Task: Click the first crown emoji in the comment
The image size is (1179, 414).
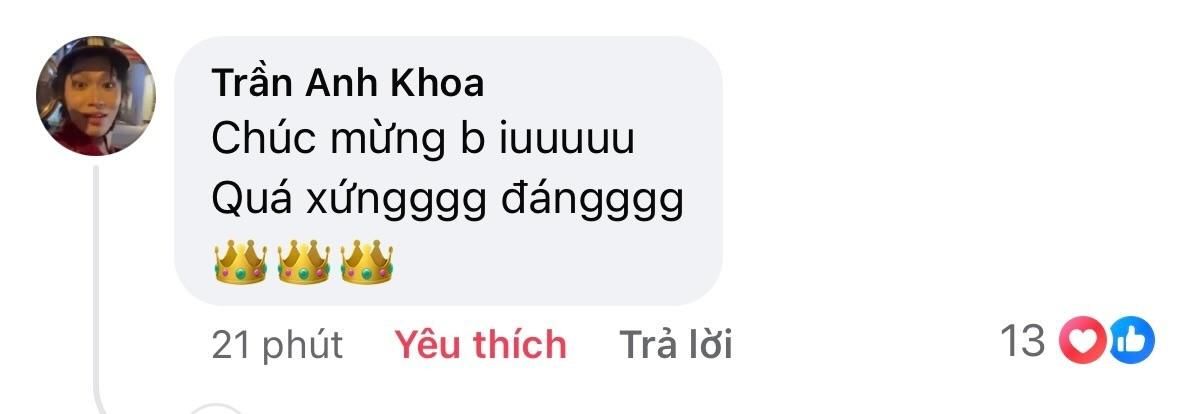Action: pyautogui.click(x=241, y=262)
